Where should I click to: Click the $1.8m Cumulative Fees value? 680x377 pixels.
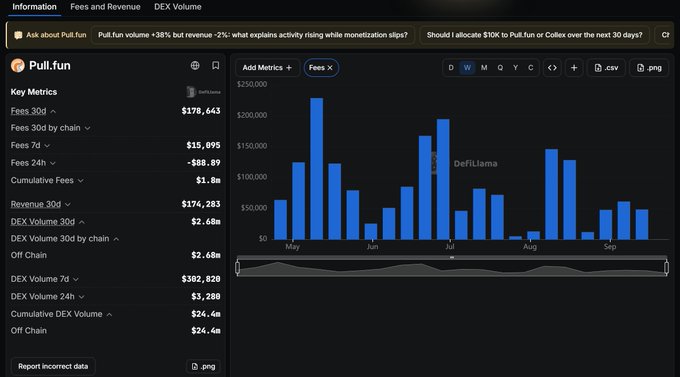[208, 180]
